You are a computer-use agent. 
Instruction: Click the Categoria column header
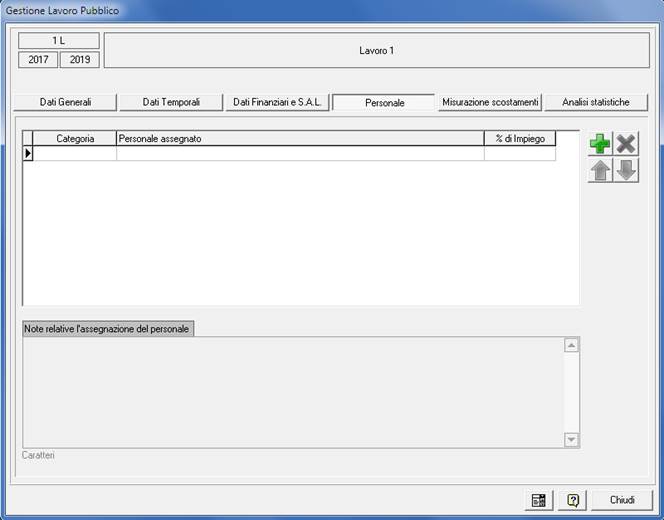(x=75, y=139)
